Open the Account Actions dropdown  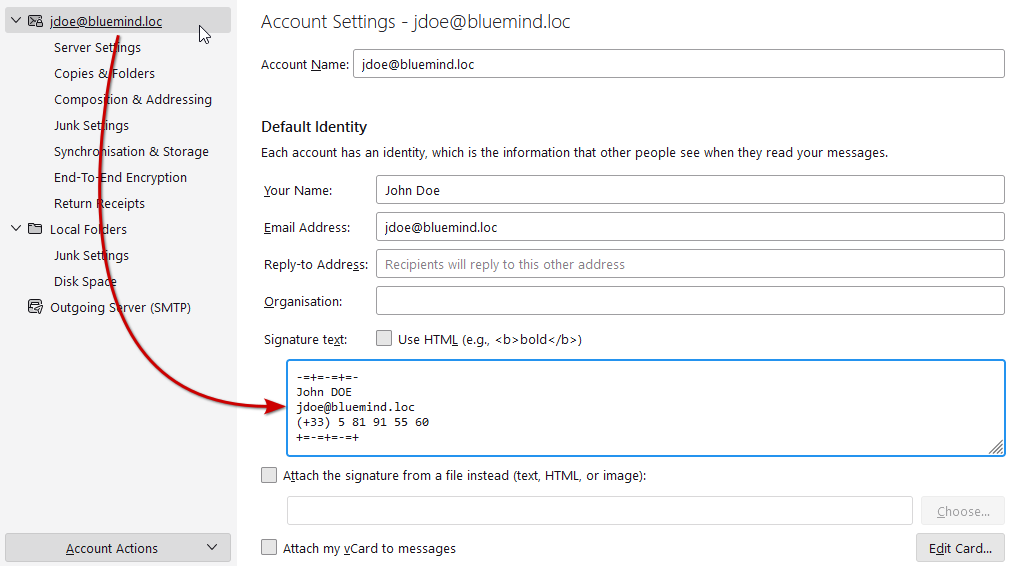(x=118, y=548)
